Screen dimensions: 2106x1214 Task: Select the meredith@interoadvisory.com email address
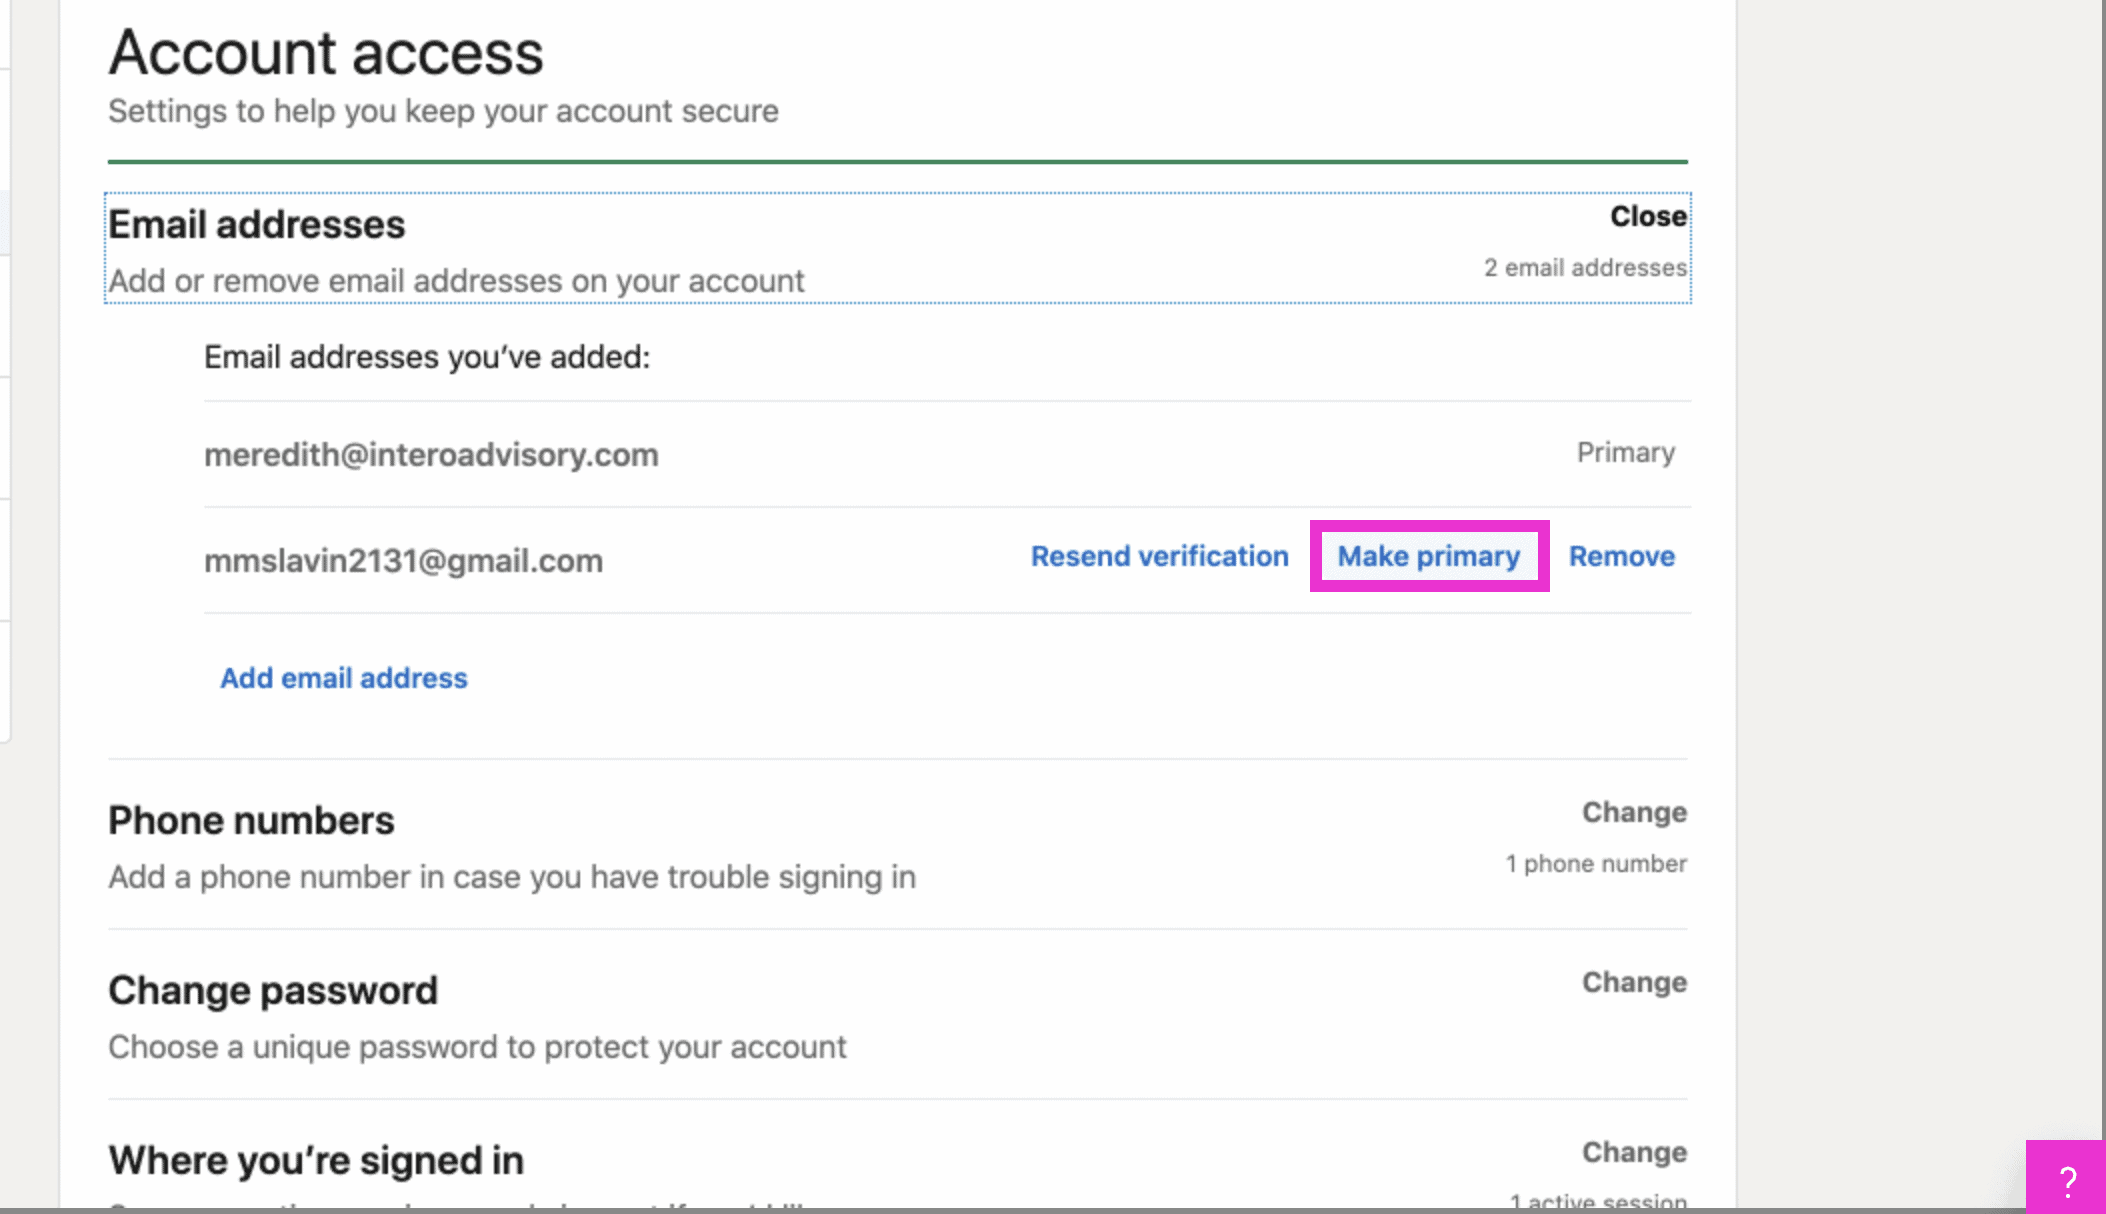(x=431, y=455)
